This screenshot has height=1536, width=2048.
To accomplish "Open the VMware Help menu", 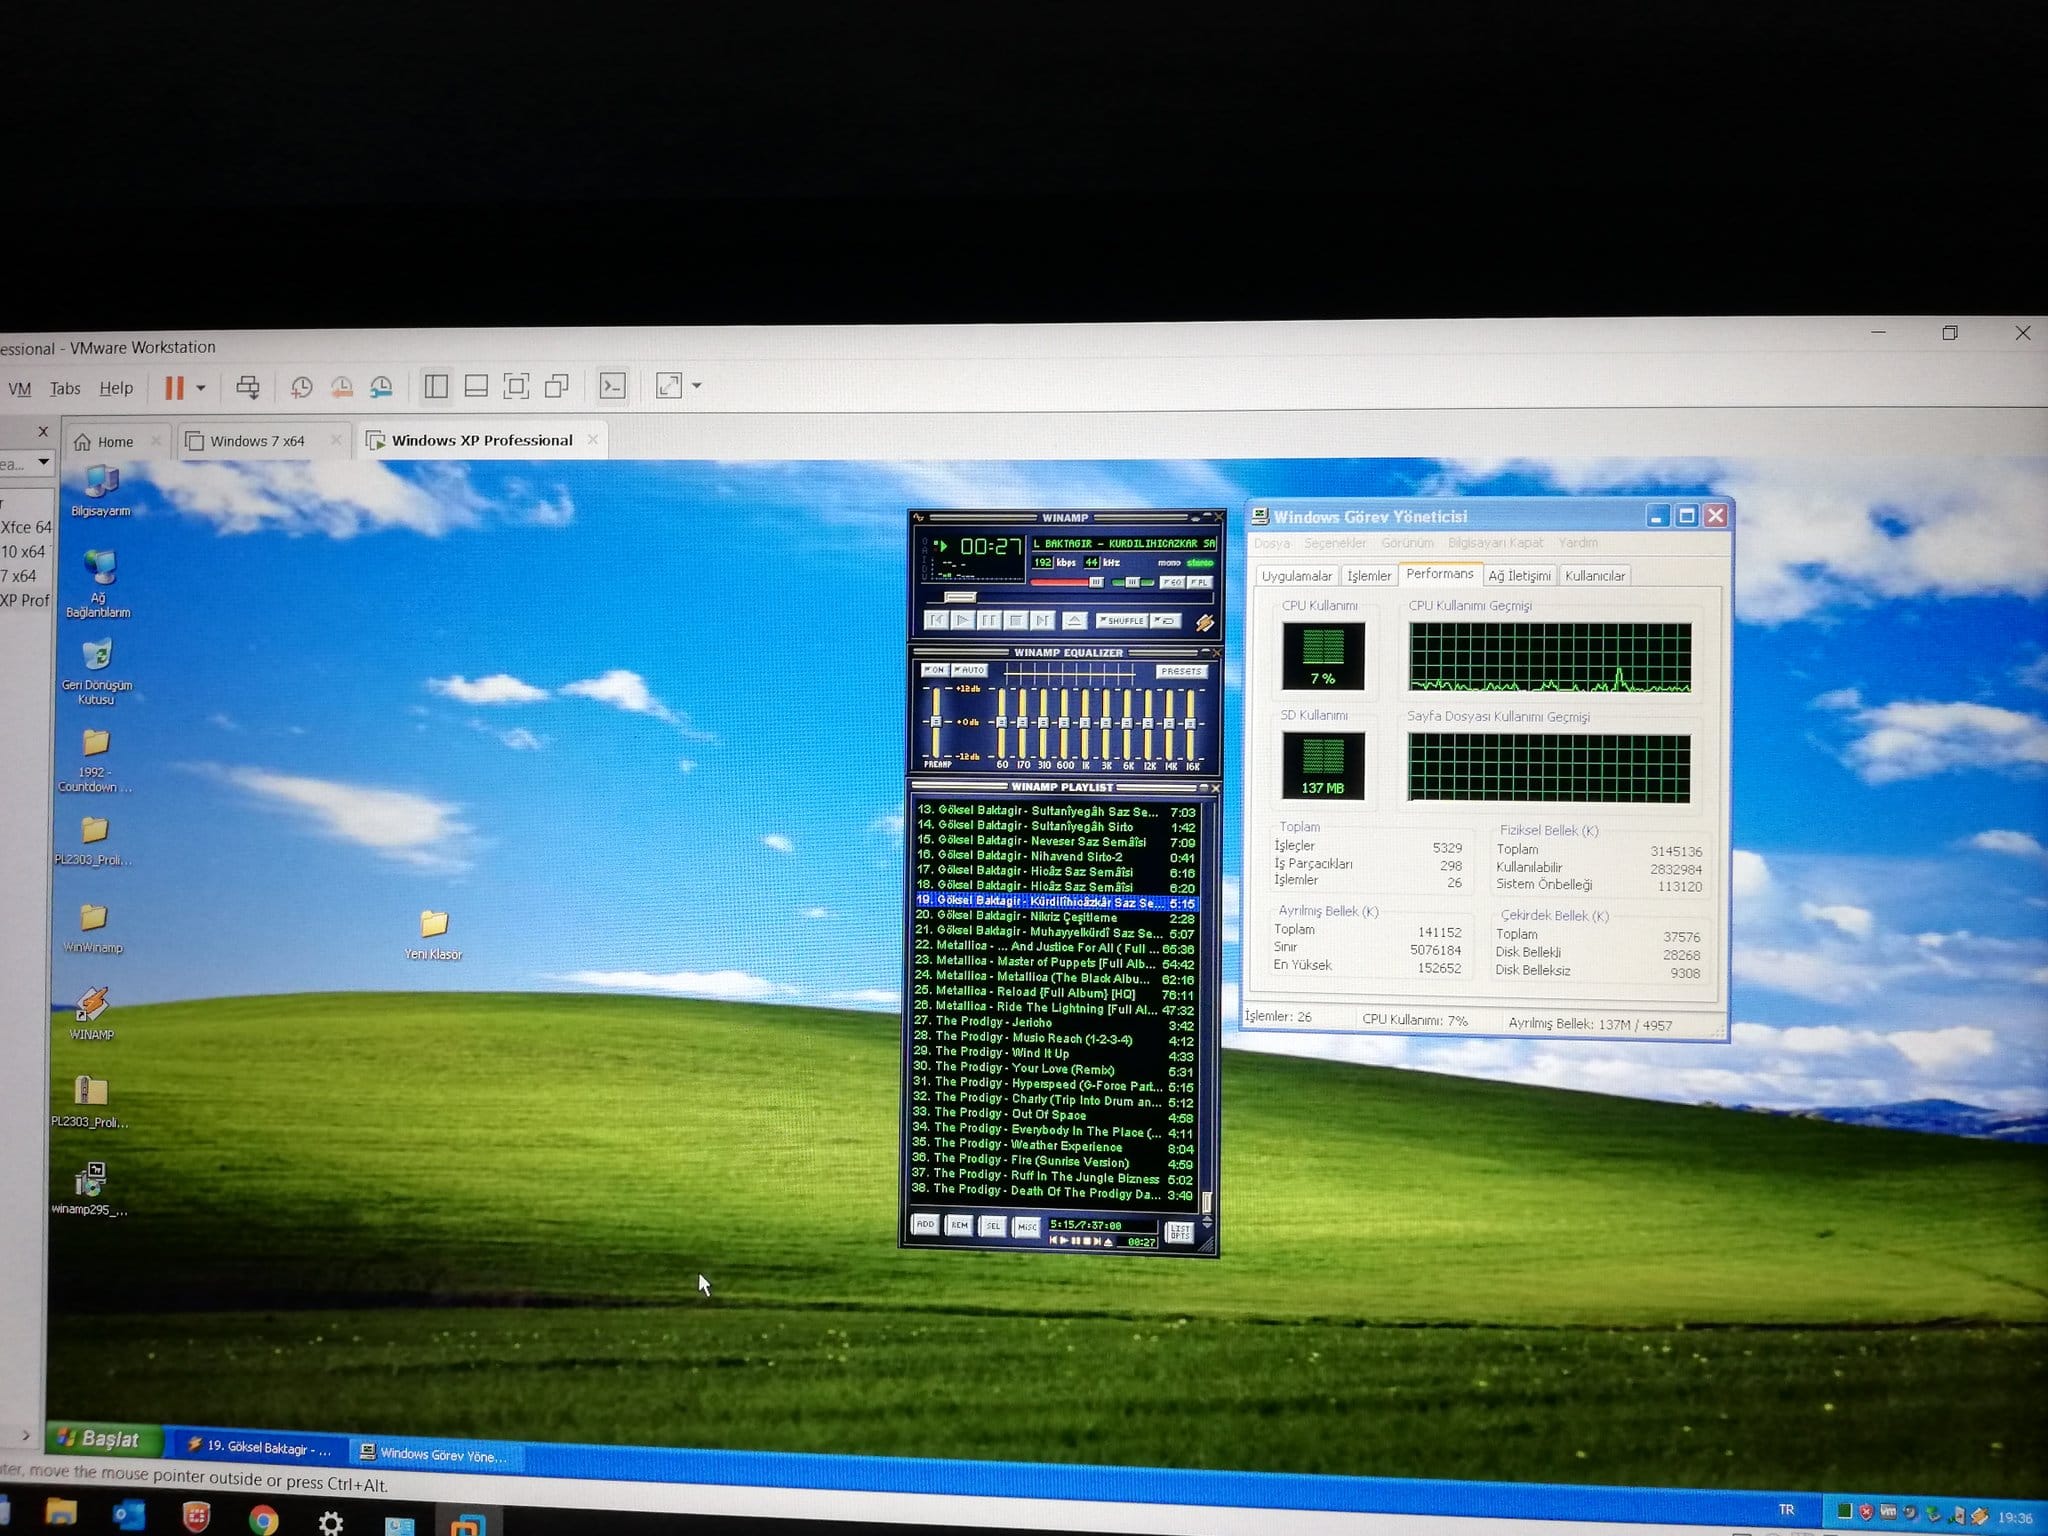I will click(x=116, y=388).
